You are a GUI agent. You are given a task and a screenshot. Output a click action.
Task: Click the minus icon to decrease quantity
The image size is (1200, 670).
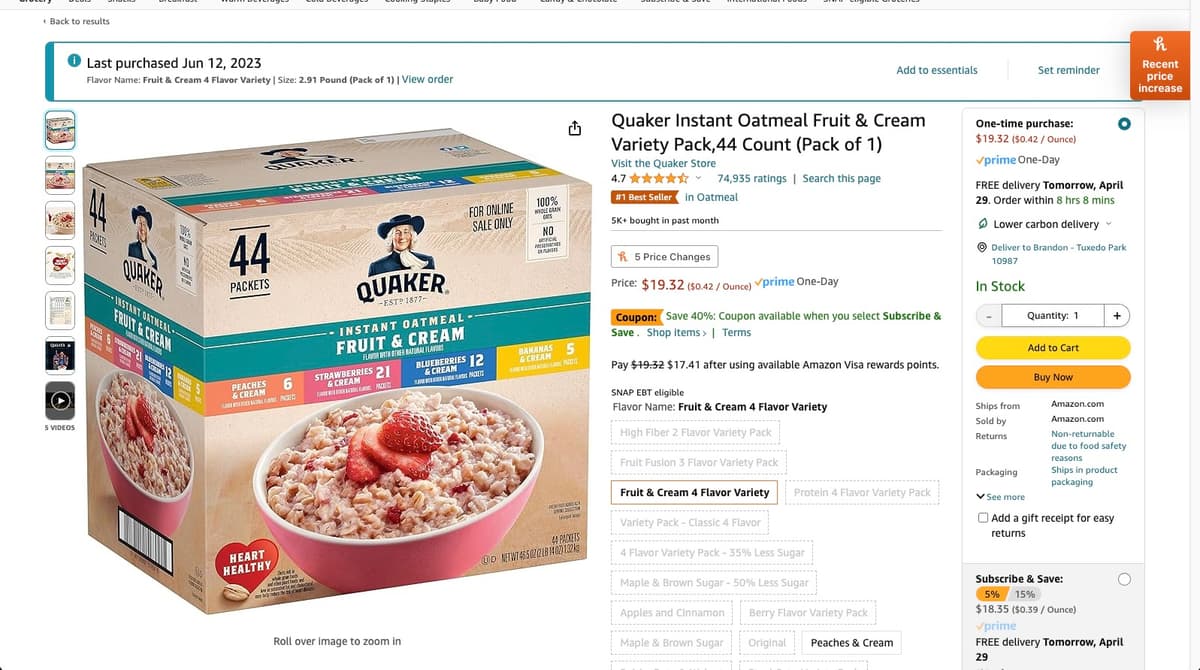pos(988,315)
